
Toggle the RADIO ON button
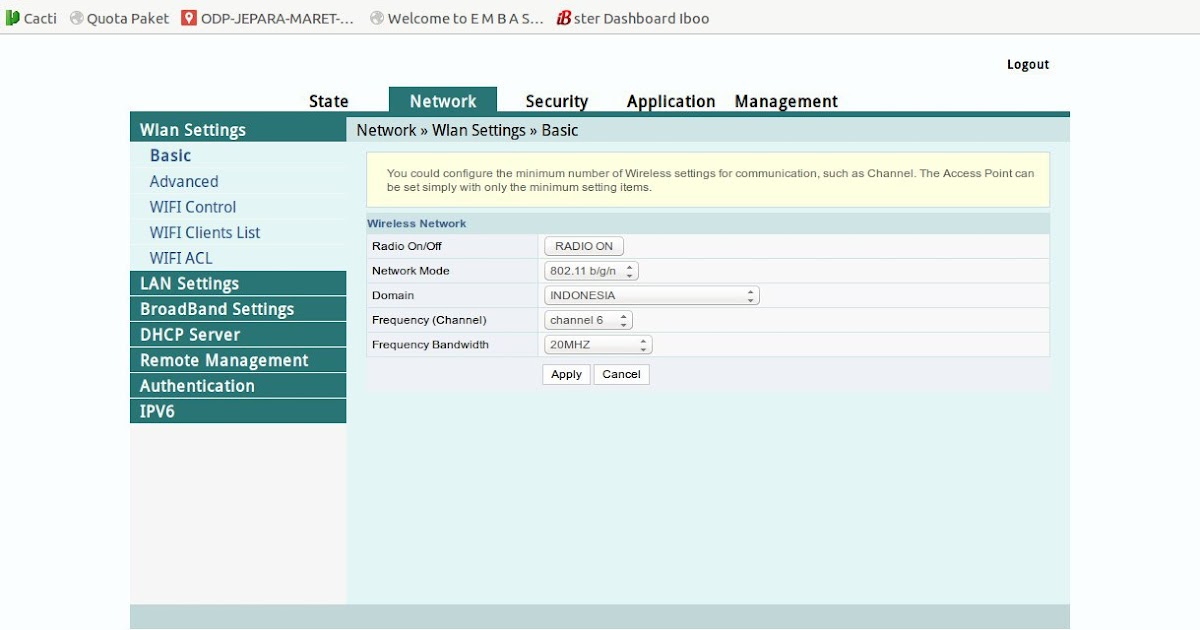583,245
